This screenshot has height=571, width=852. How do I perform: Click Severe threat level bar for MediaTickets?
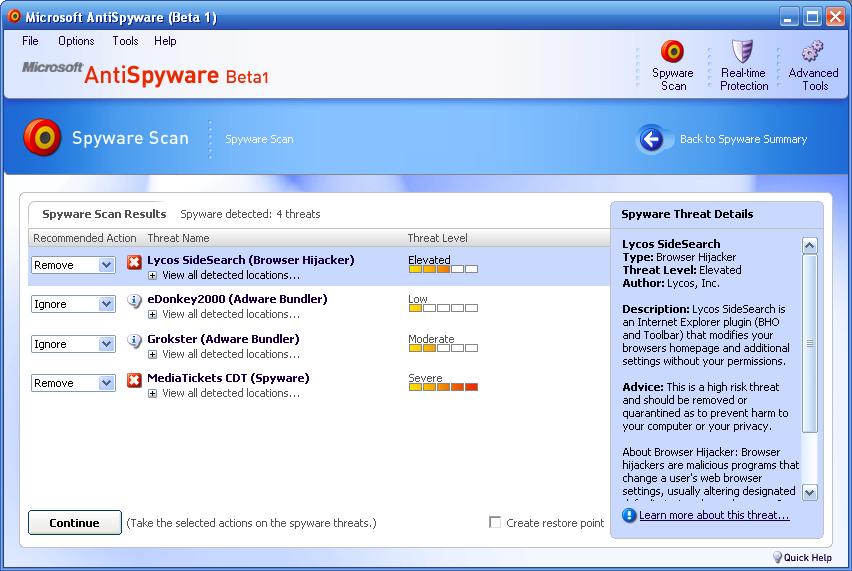pos(443,387)
